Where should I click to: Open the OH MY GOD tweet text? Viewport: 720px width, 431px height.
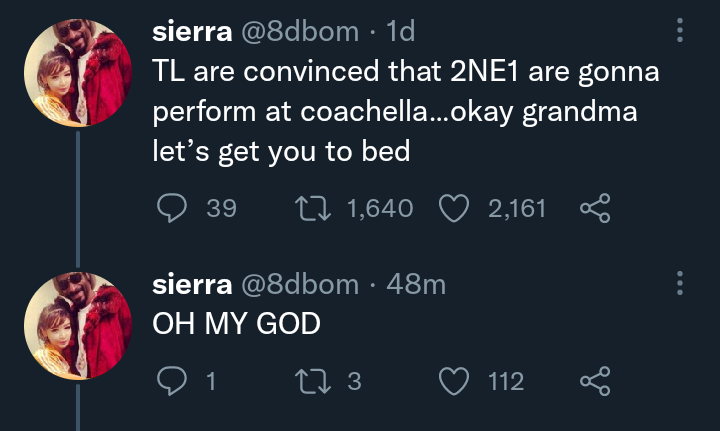click(x=236, y=325)
